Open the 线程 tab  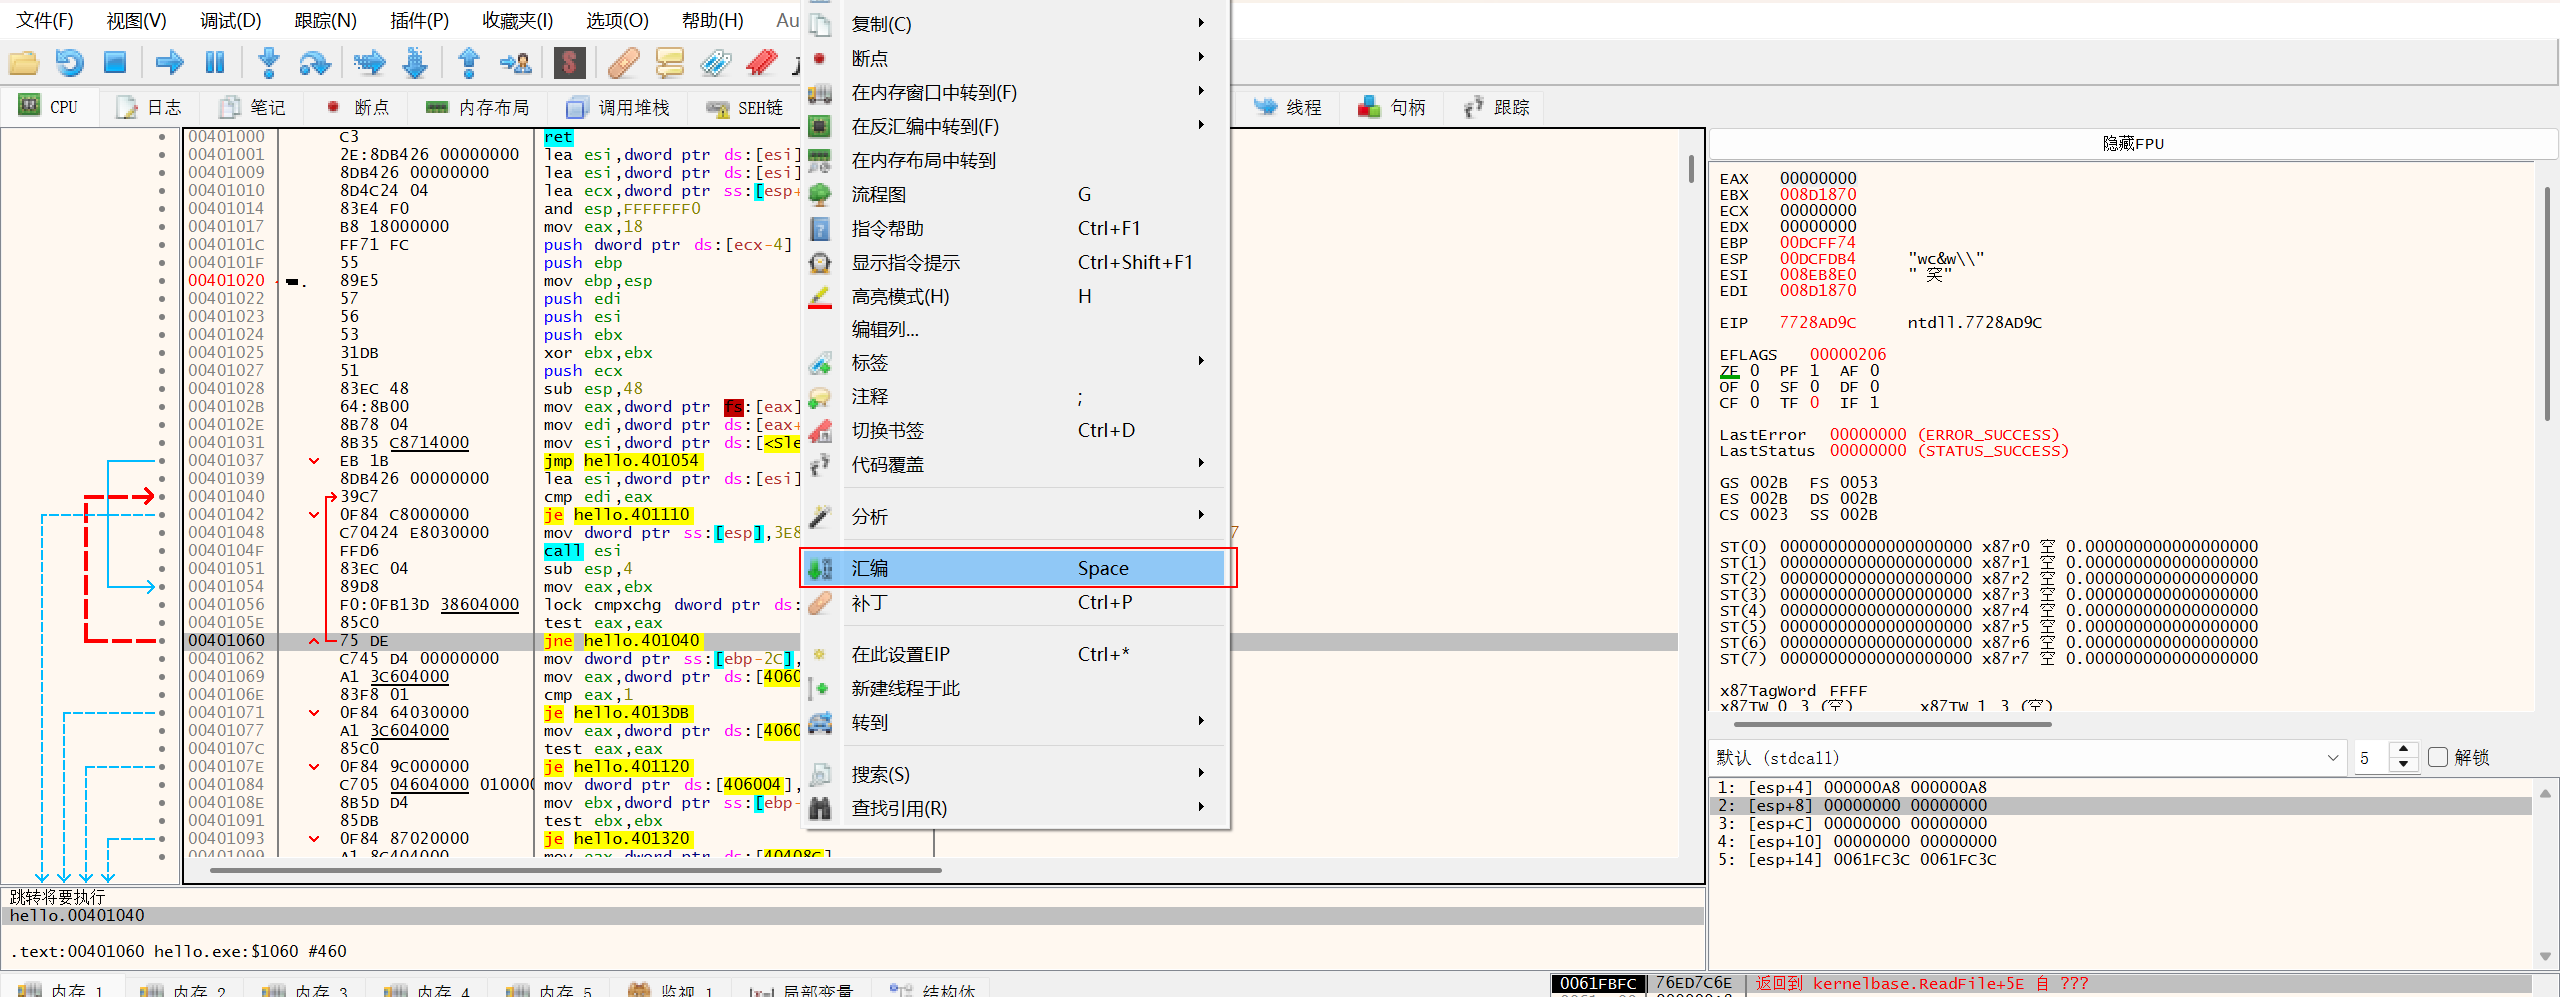1288,107
